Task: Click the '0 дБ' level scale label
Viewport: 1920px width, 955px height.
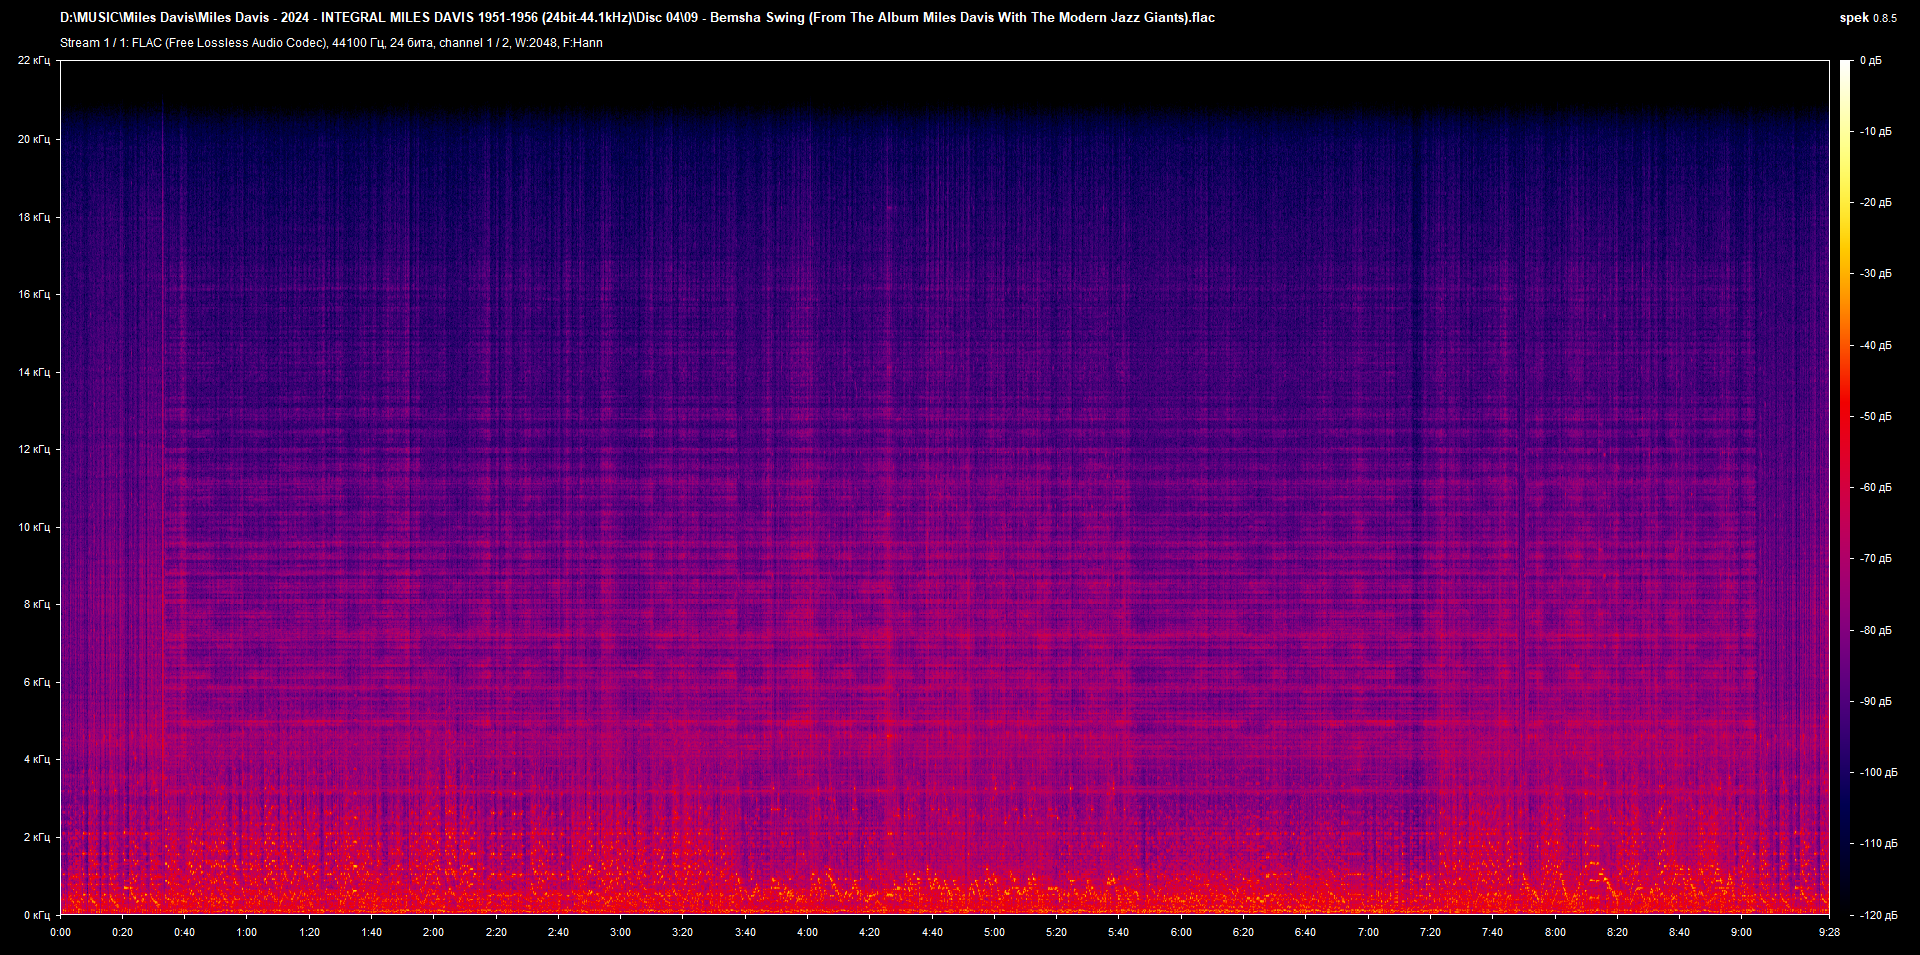Action: click(x=1871, y=61)
